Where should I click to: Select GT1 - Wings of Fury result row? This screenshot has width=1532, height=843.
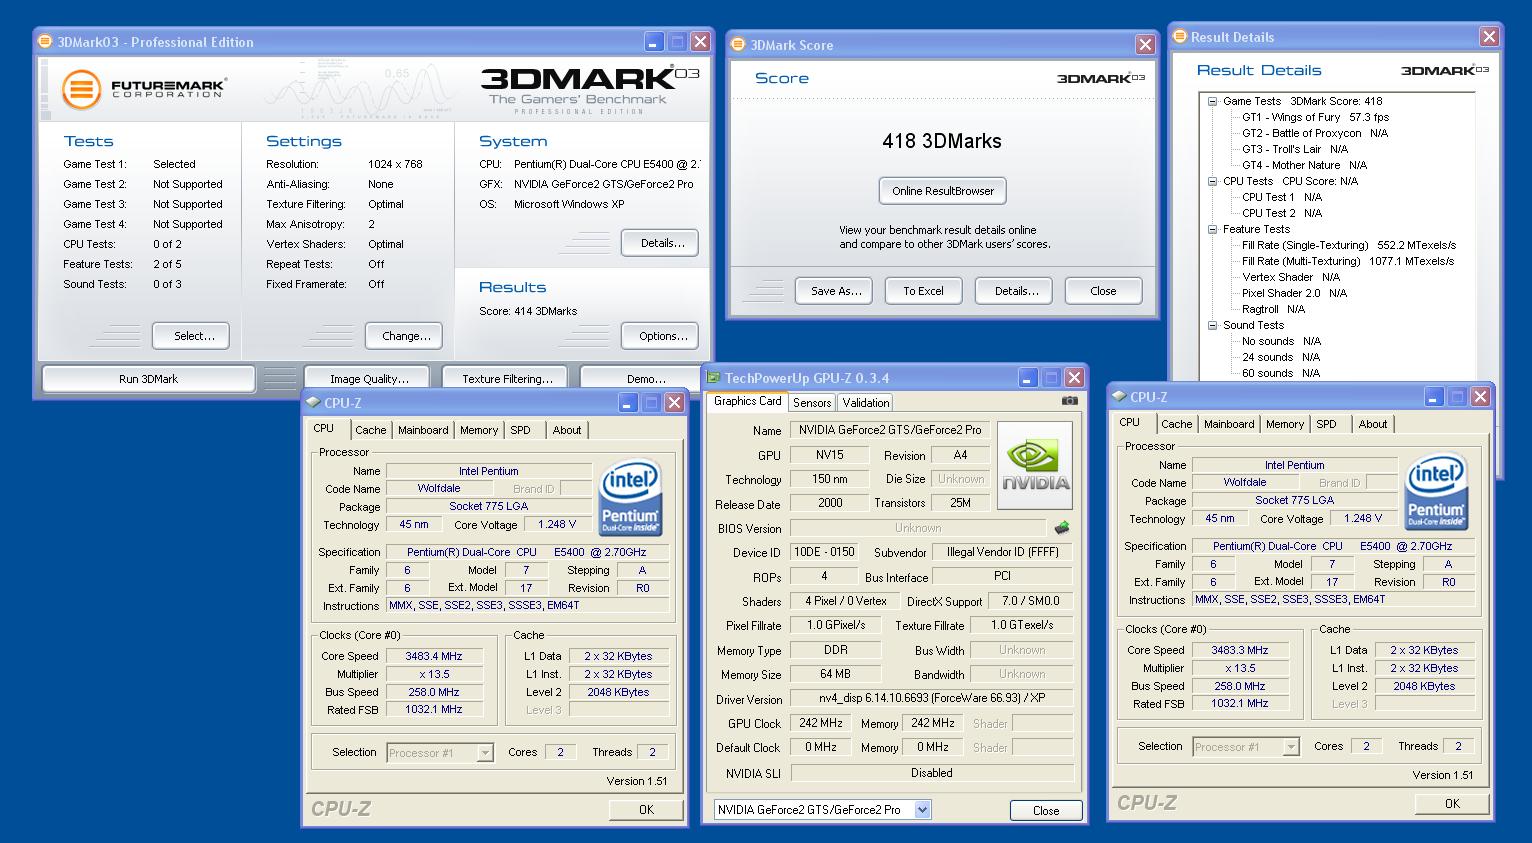click(x=1315, y=117)
